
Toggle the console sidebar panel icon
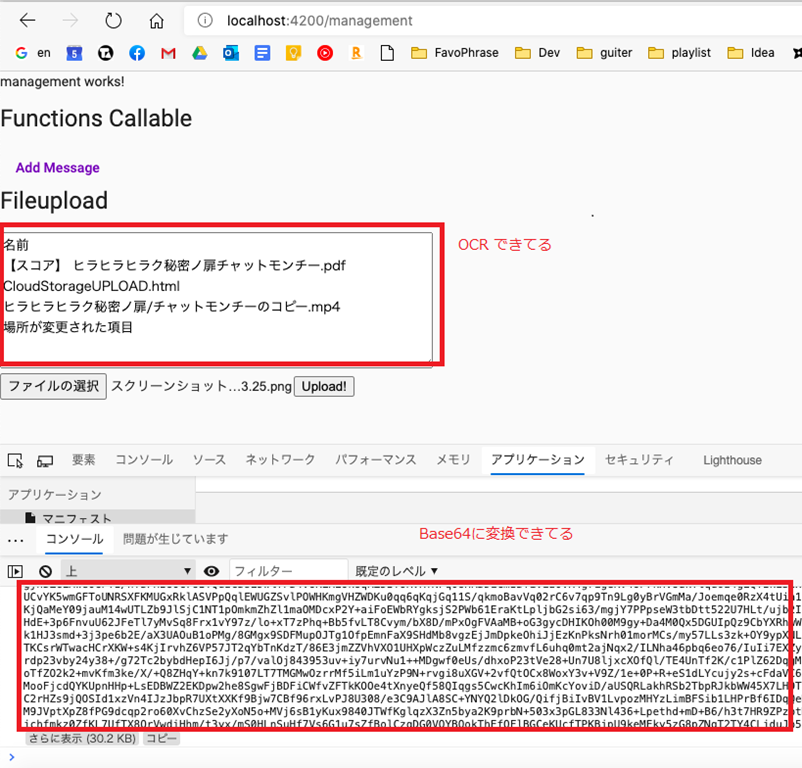tap(15, 571)
